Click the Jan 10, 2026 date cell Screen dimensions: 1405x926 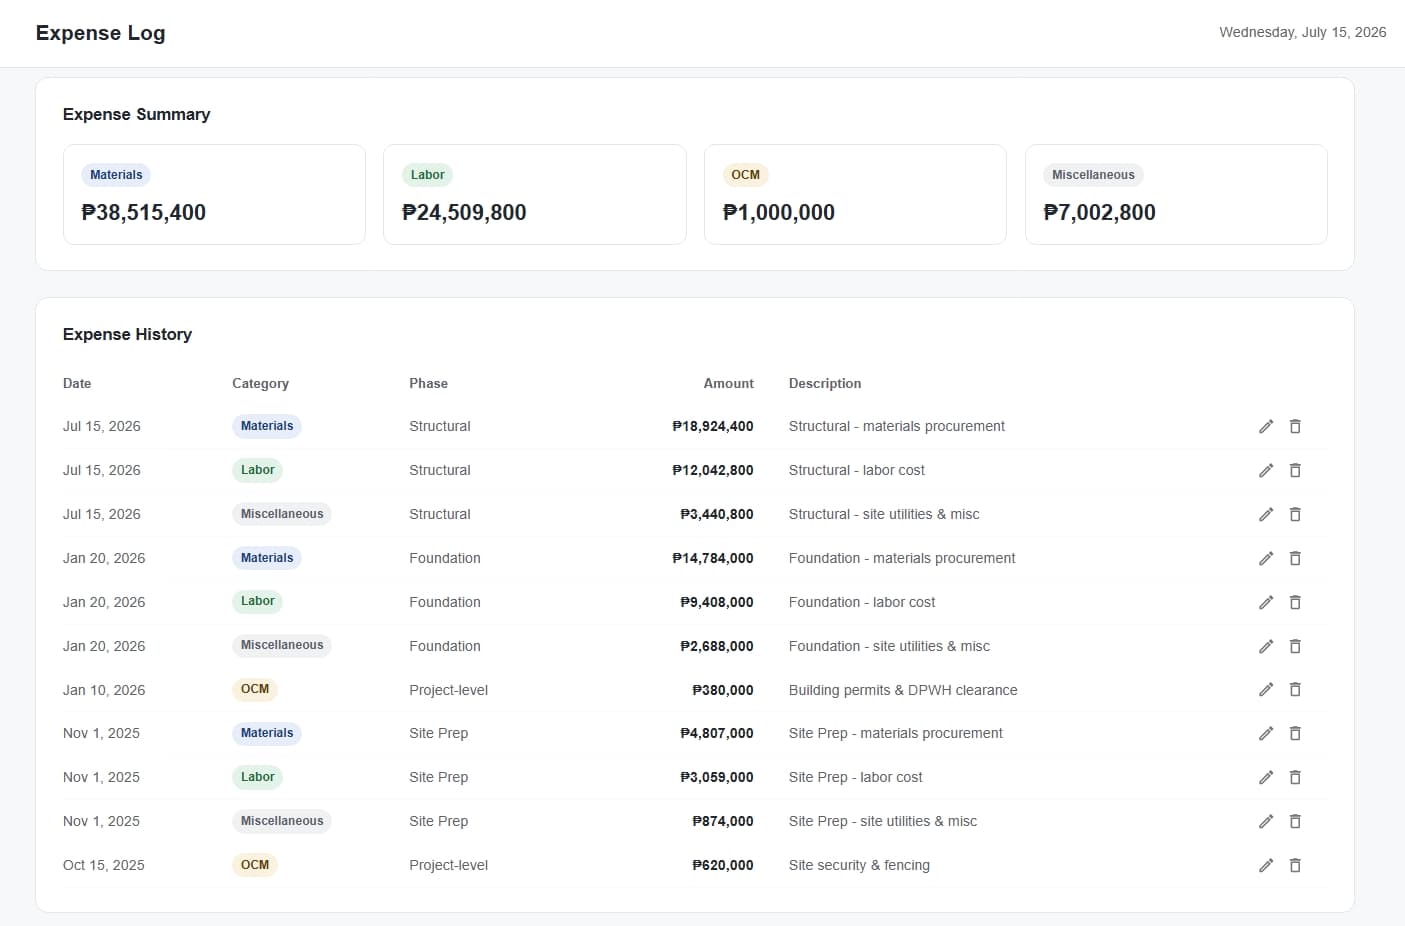tap(104, 690)
